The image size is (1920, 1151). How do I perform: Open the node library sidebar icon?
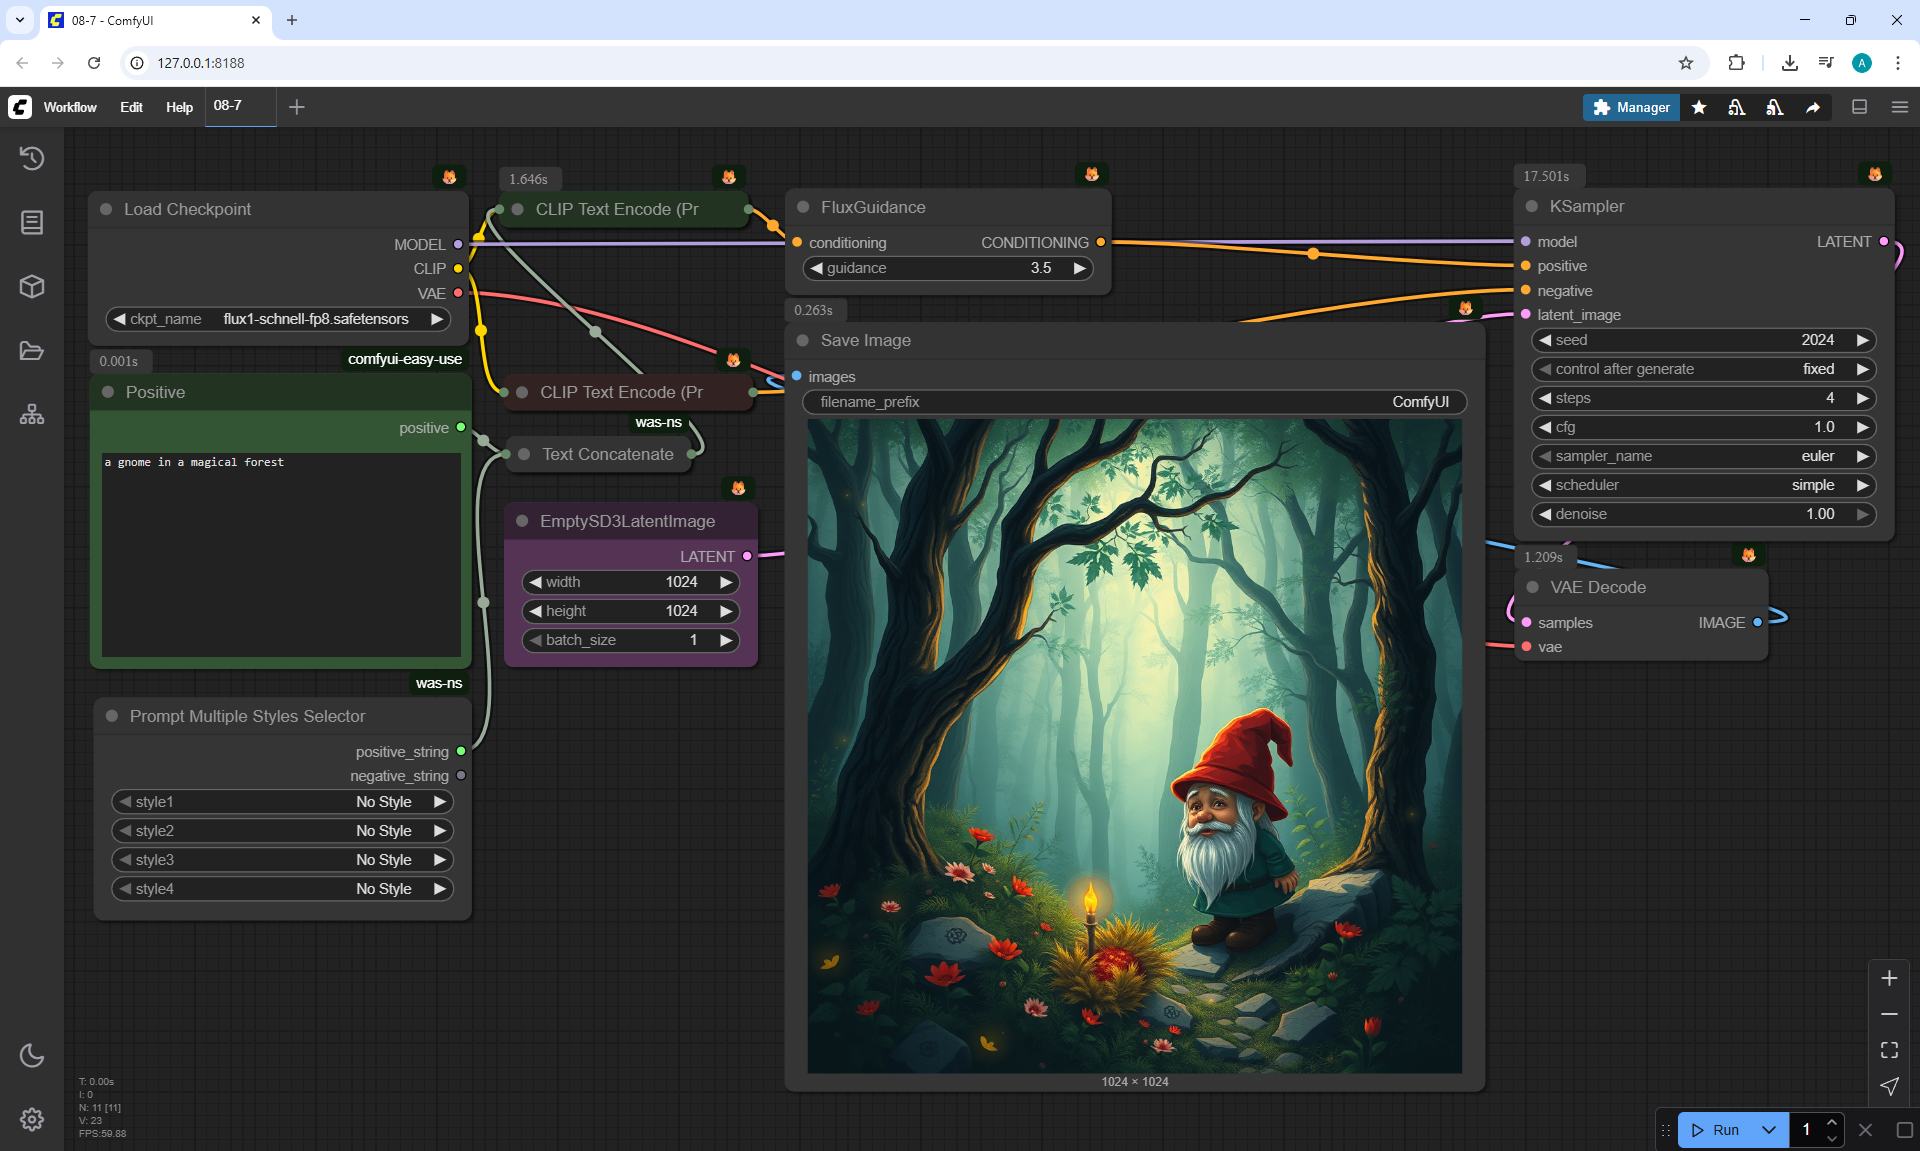click(32, 222)
